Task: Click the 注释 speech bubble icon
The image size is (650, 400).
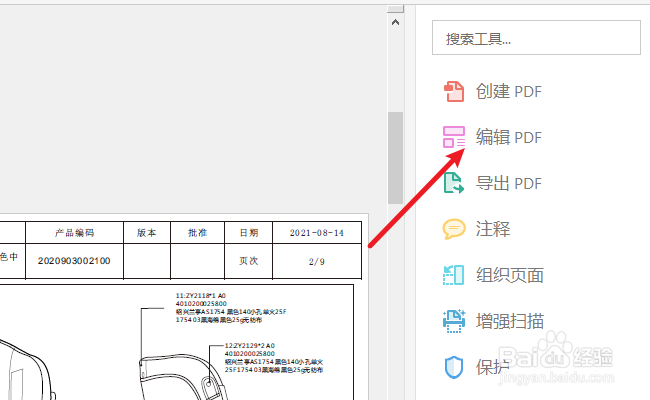Action: point(454,229)
